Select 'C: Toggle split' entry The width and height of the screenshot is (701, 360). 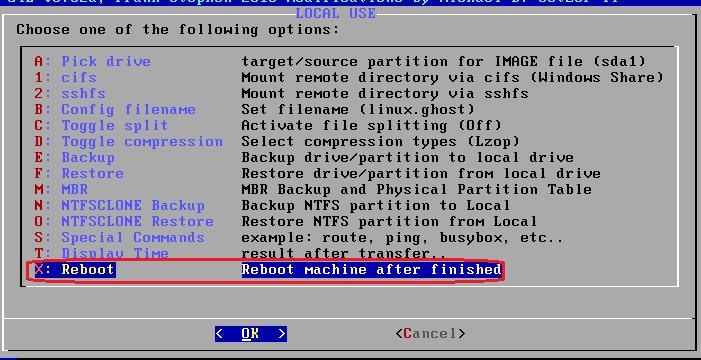pyautogui.click(x=101, y=125)
